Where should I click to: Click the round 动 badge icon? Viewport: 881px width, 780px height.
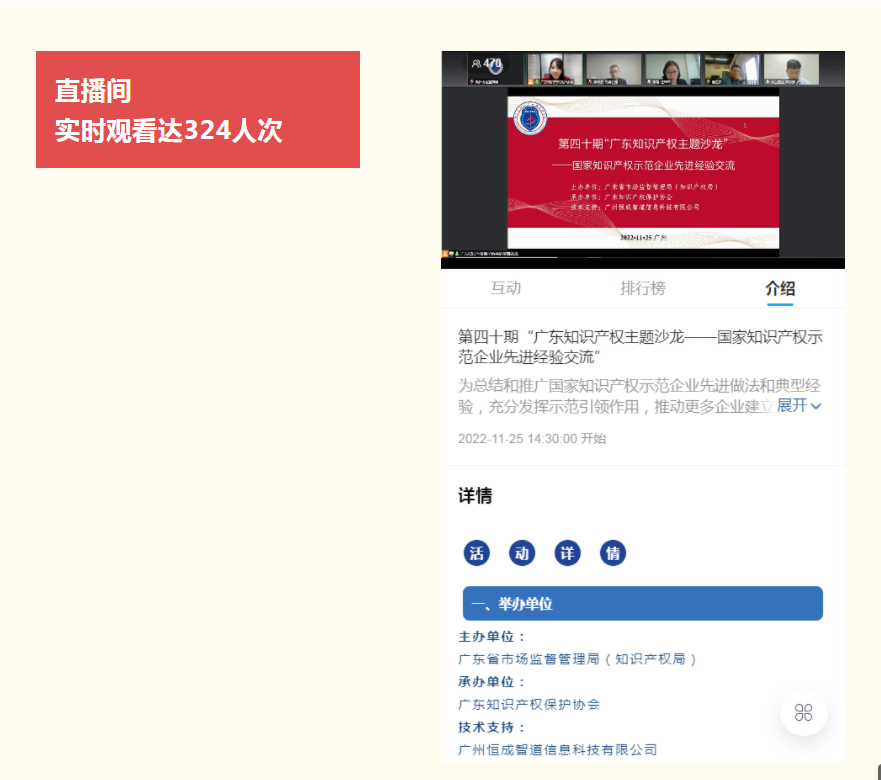522,553
